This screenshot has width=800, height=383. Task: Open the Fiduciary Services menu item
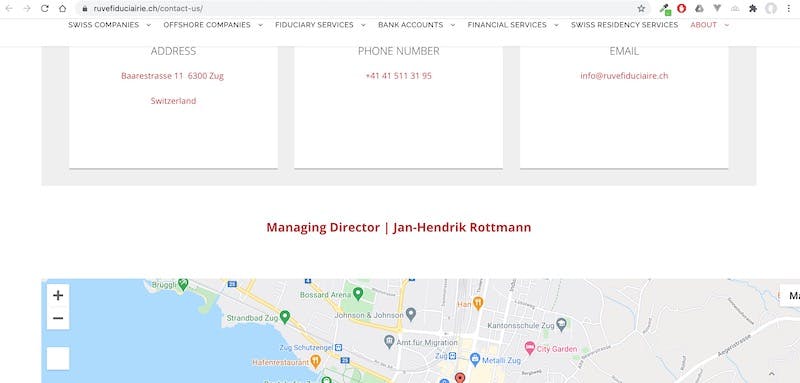click(x=314, y=24)
